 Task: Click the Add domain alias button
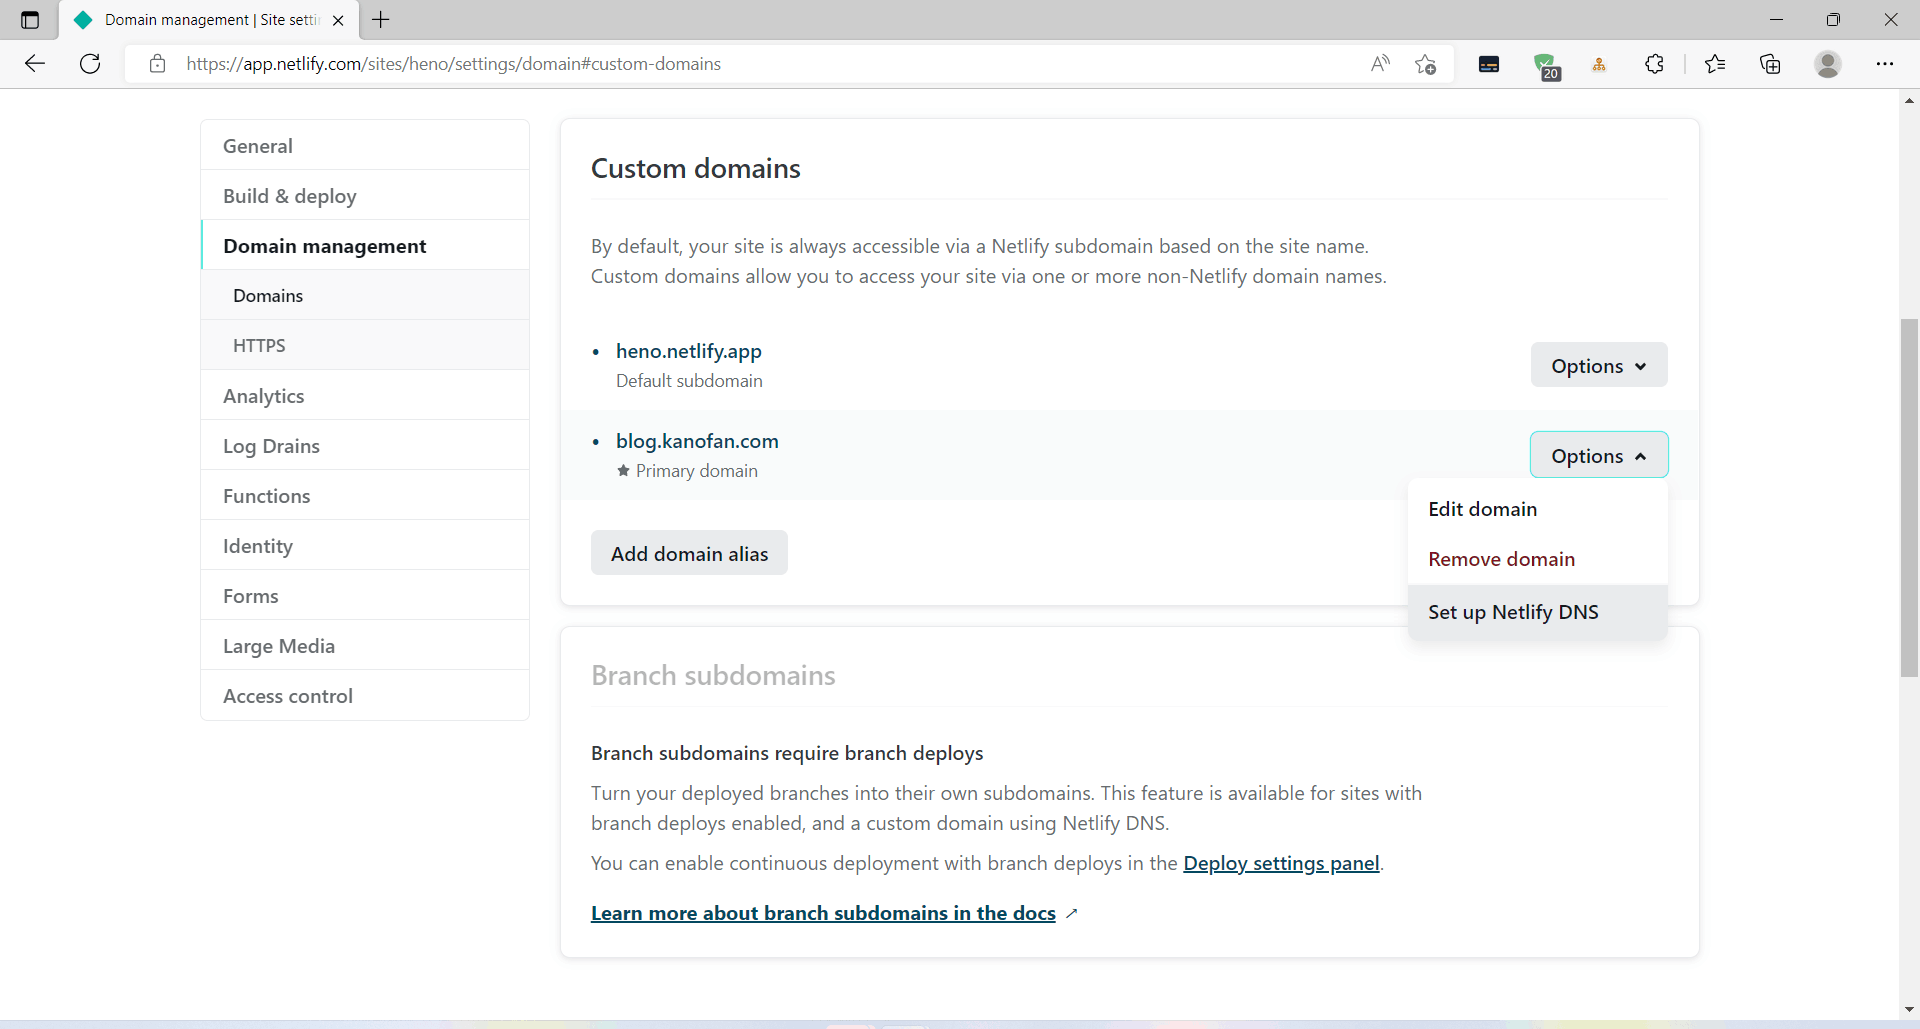689,552
